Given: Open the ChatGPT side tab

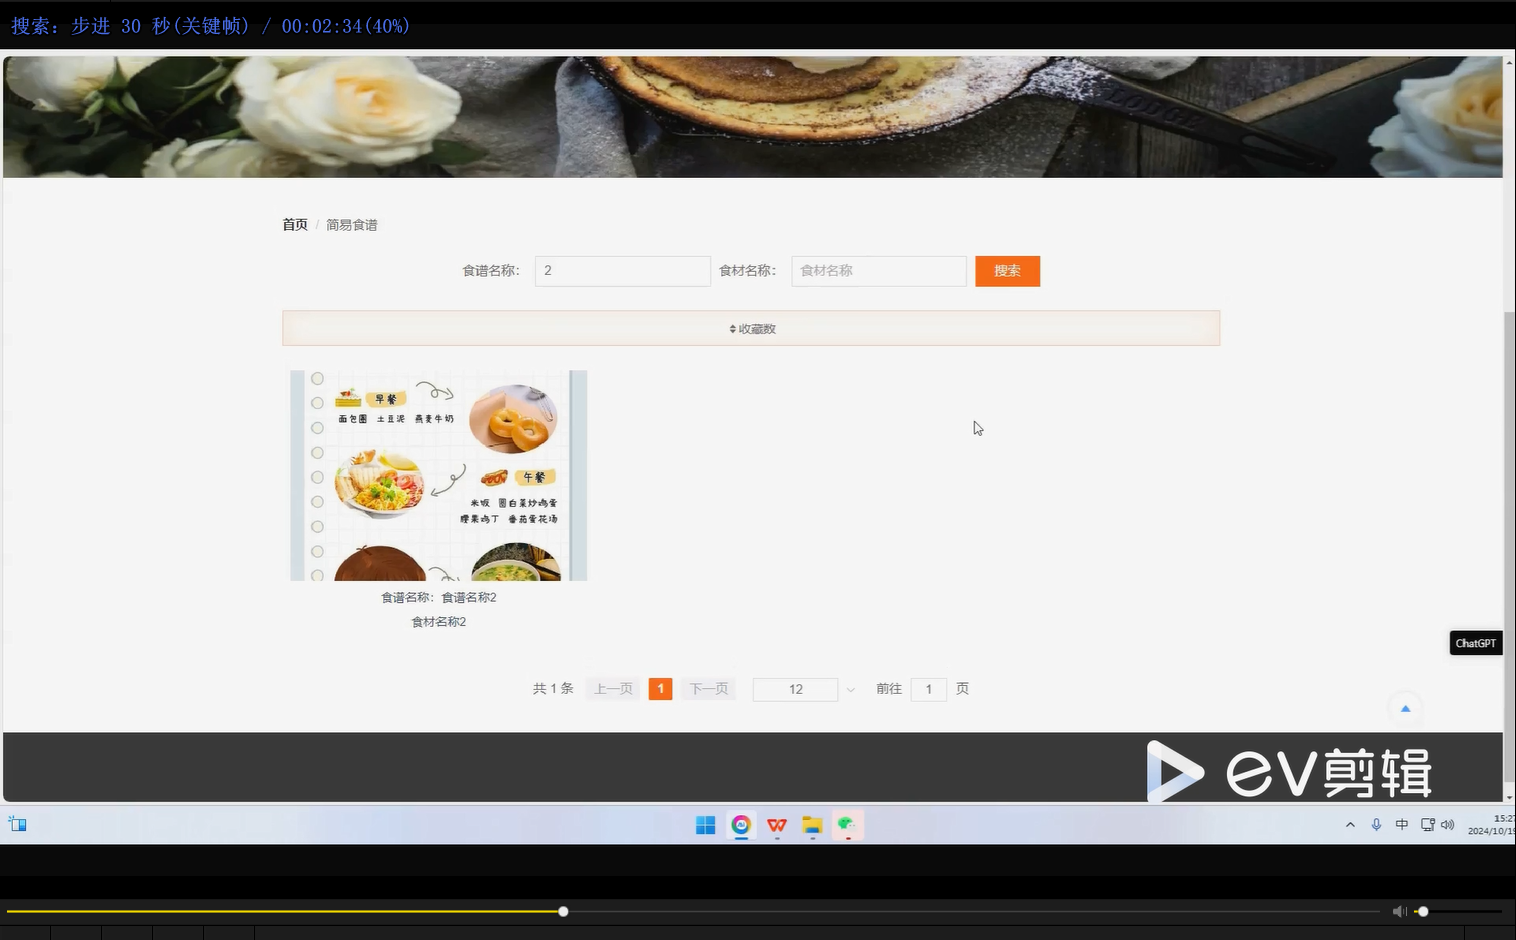Looking at the screenshot, I should (x=1475, y=643).
